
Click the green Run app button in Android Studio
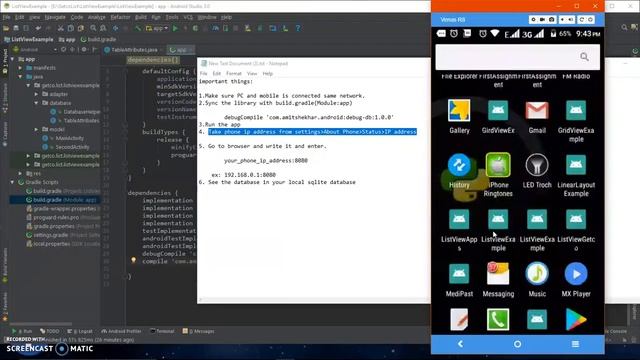pyautogui.click(x=175, y=28)
